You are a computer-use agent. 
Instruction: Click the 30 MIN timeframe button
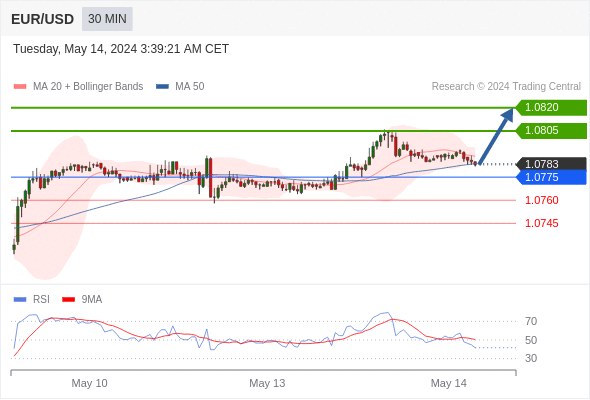(107, 19)
